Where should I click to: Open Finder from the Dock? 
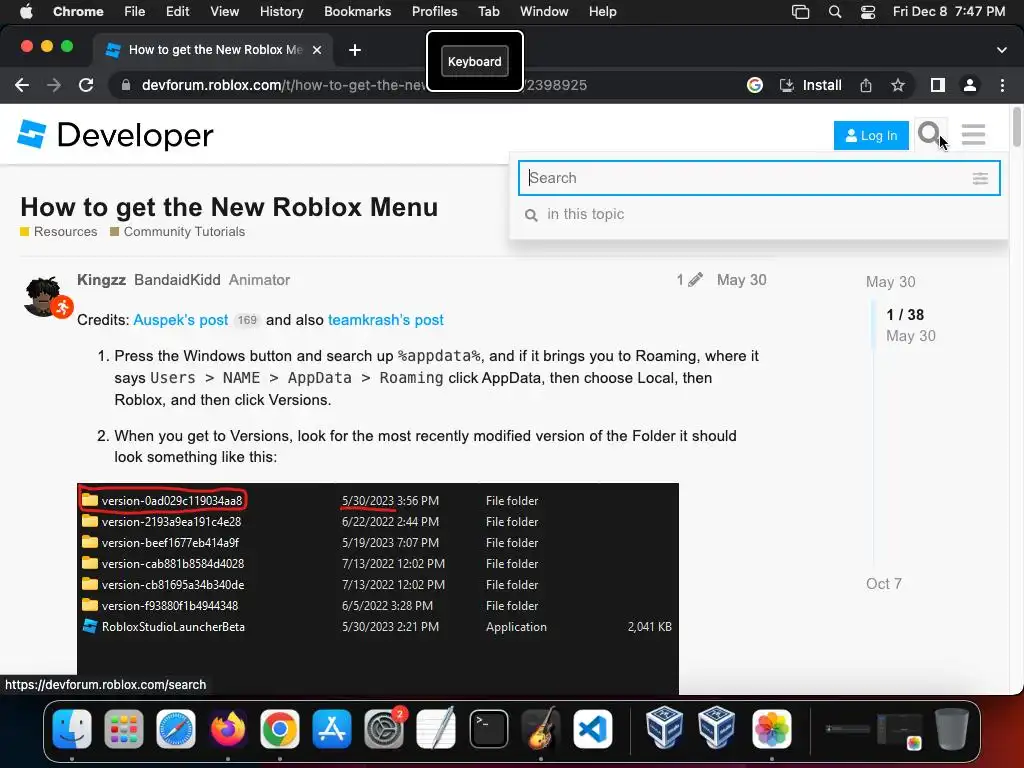tap(72, 729)
